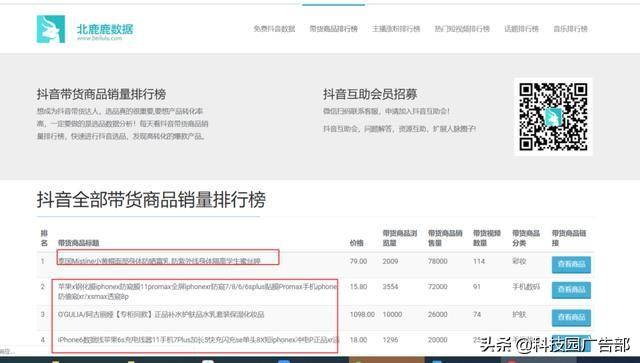Image resolution: width=640 pixels, height=363 pixels.
Task: Click the QR code image
Action: pos(553,117)
